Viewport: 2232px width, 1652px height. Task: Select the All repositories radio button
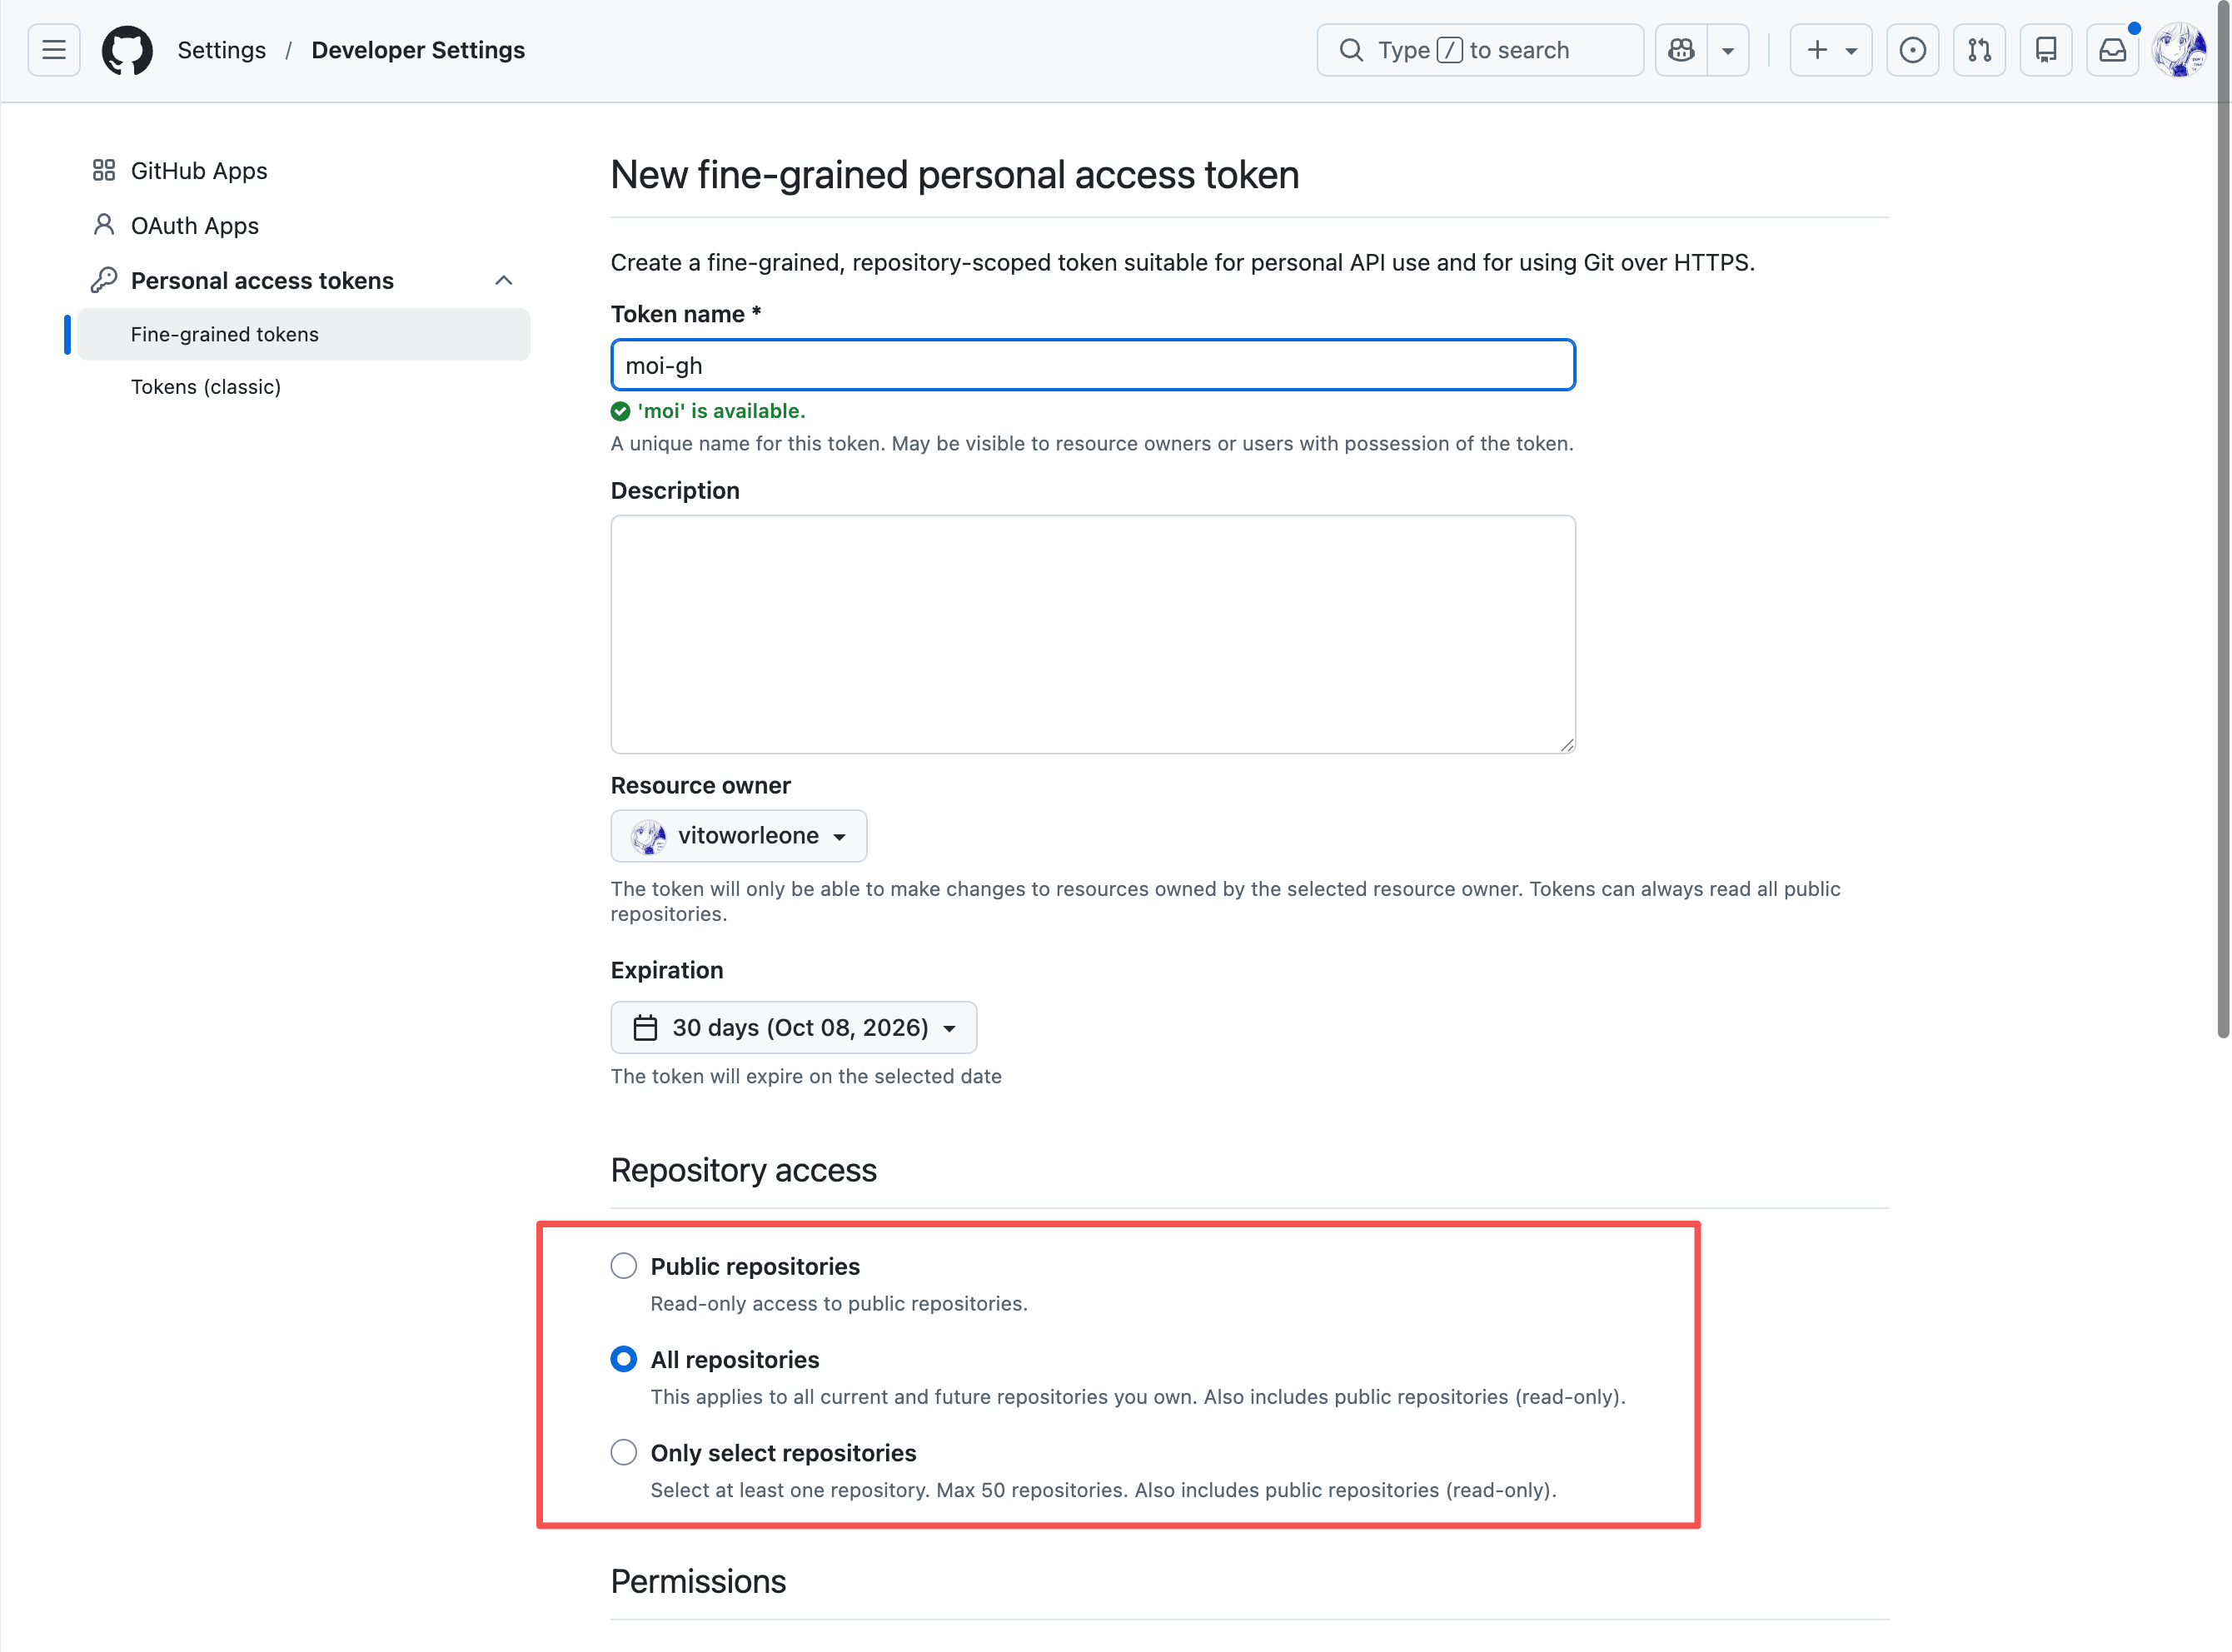pos(624,1359)
